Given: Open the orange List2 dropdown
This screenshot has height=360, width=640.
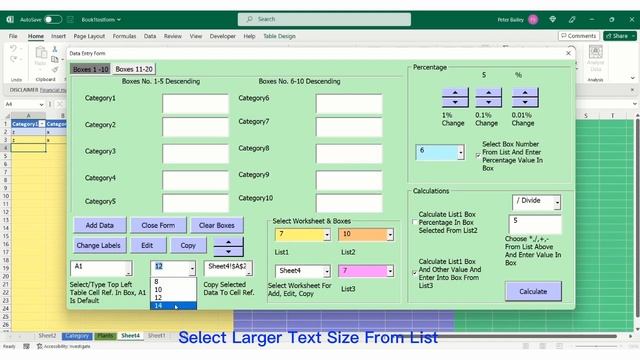Looking at the screenshot, I should tap(390, 235).
